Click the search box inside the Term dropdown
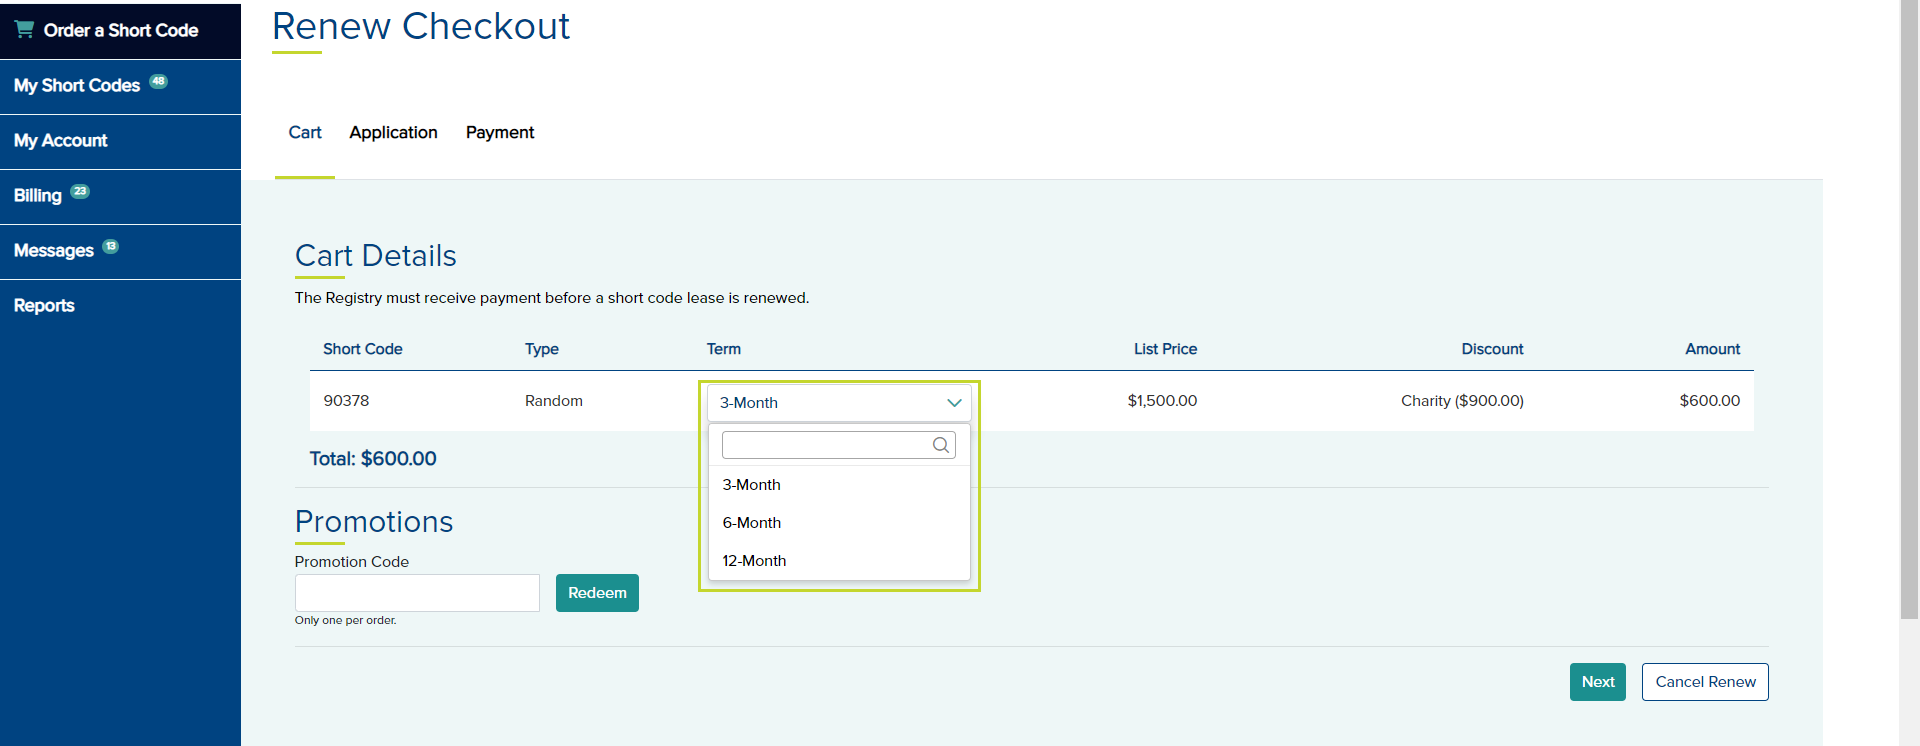Viewport: 1920px width, 746px height. 825,445
